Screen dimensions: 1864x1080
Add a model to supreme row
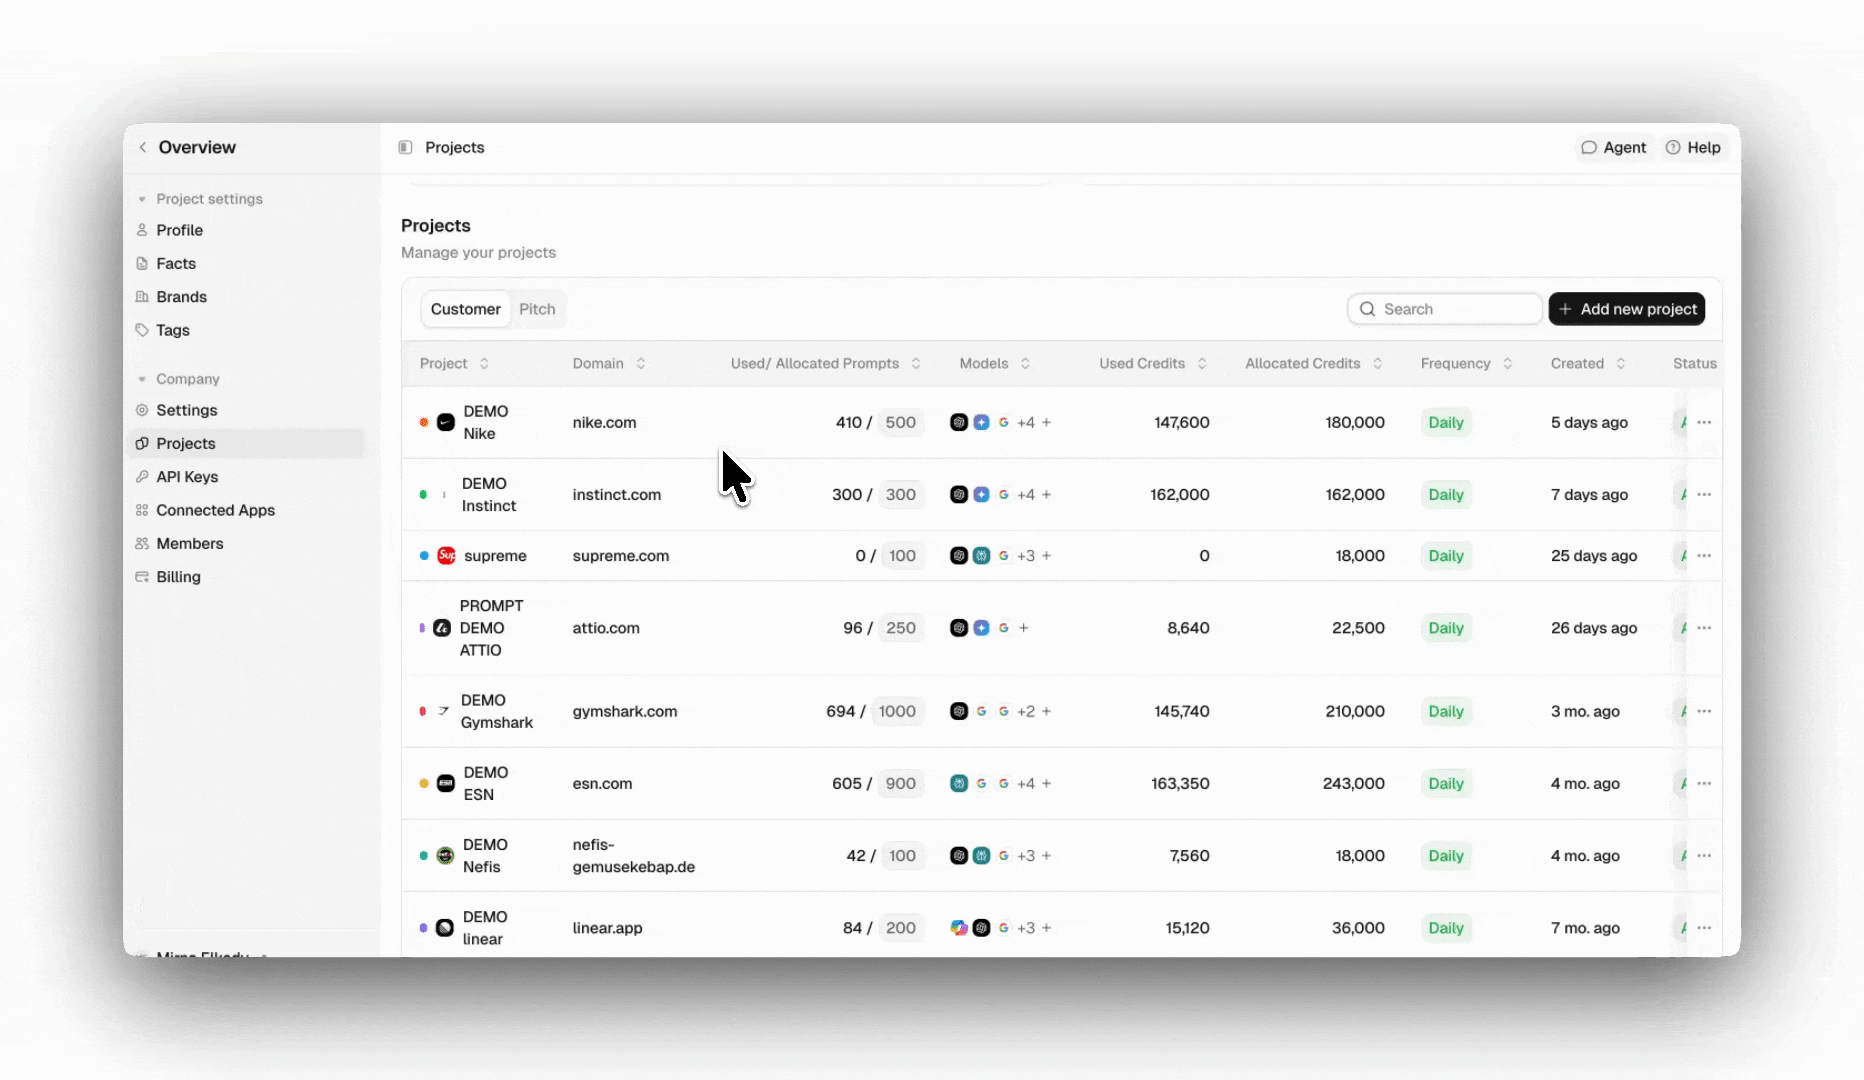pyautogui.click(x=1047, y=555)
